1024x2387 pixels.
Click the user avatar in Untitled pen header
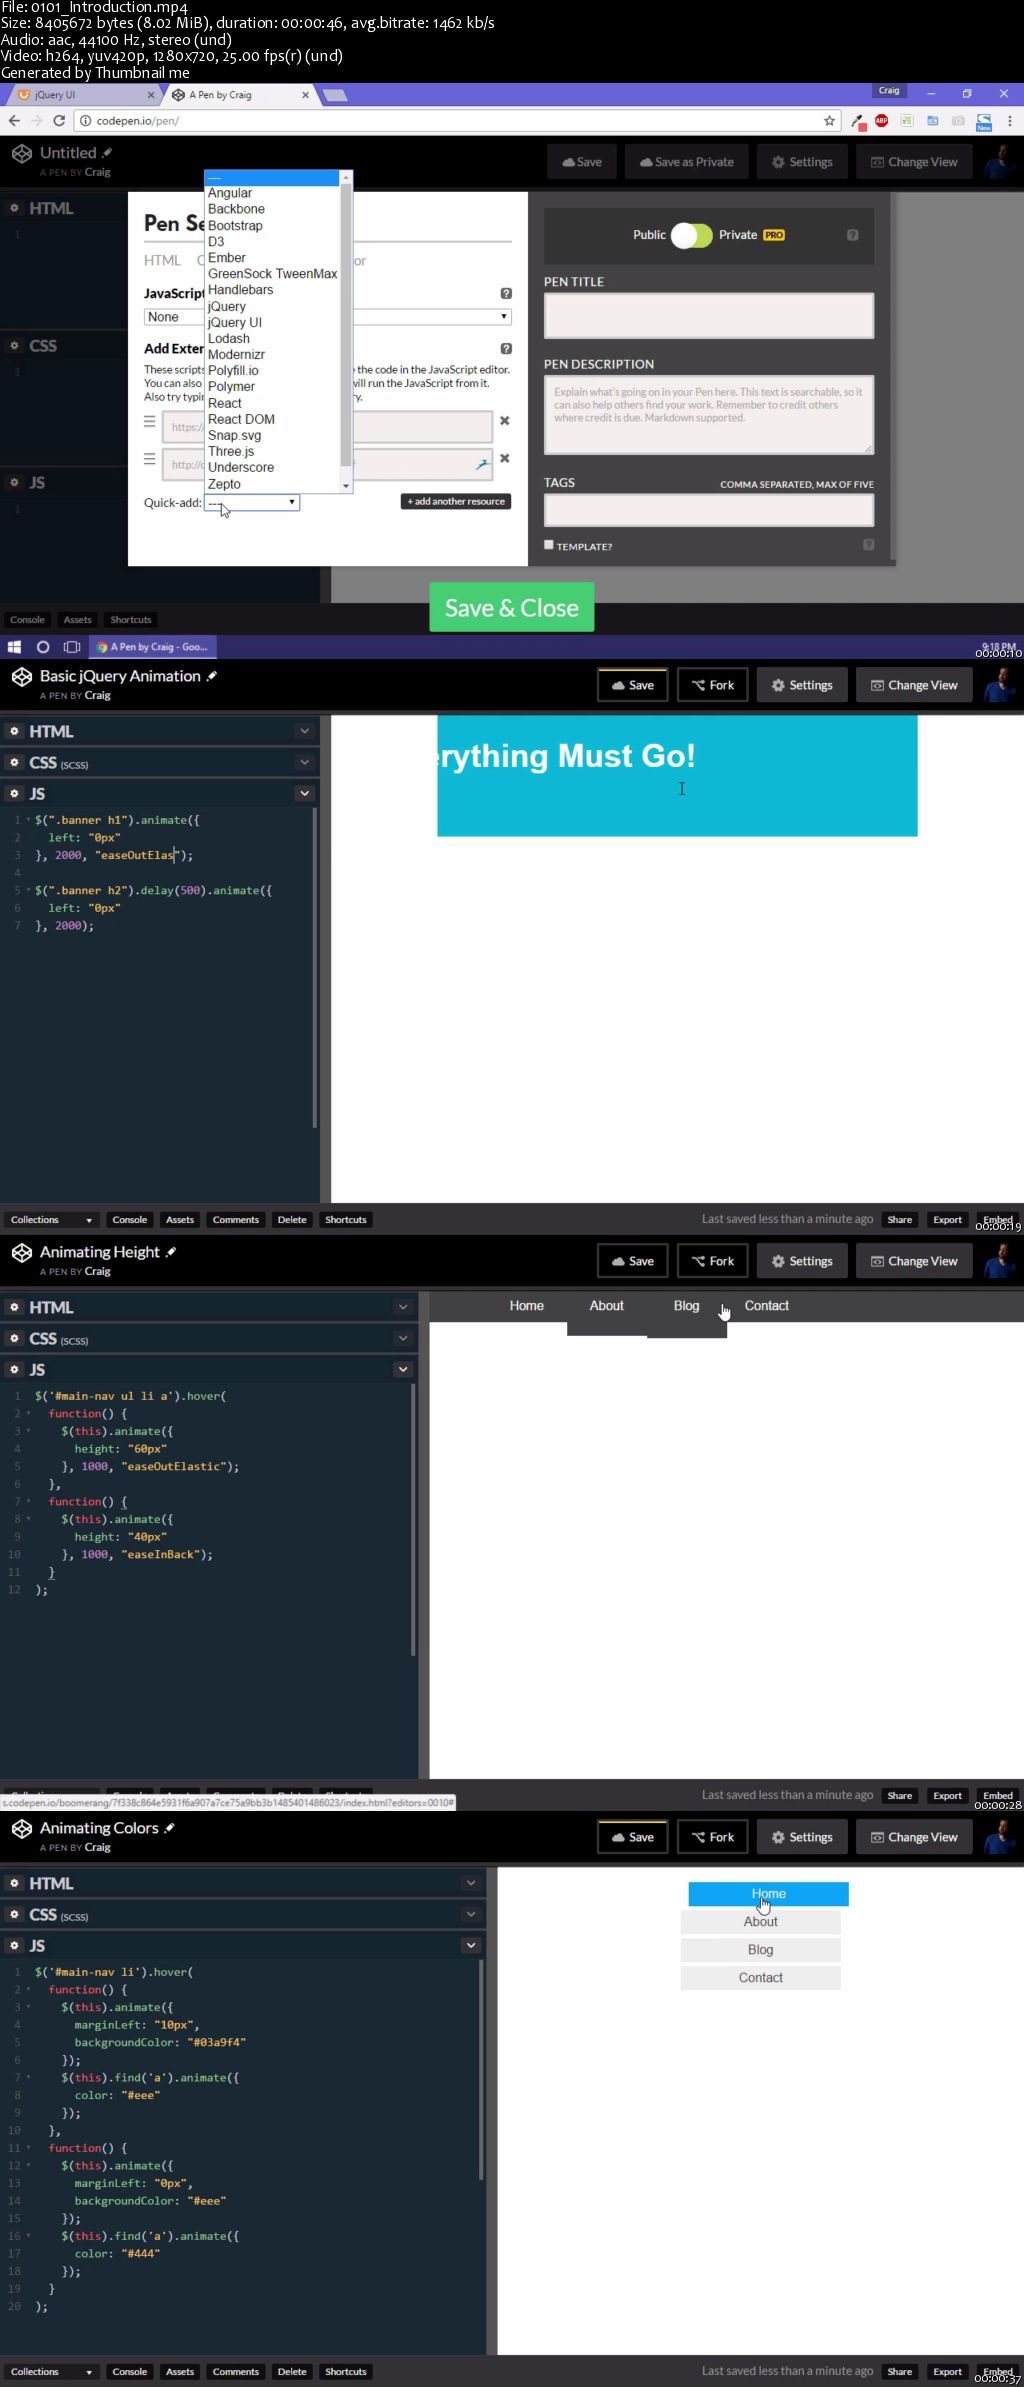pos(998,162)
